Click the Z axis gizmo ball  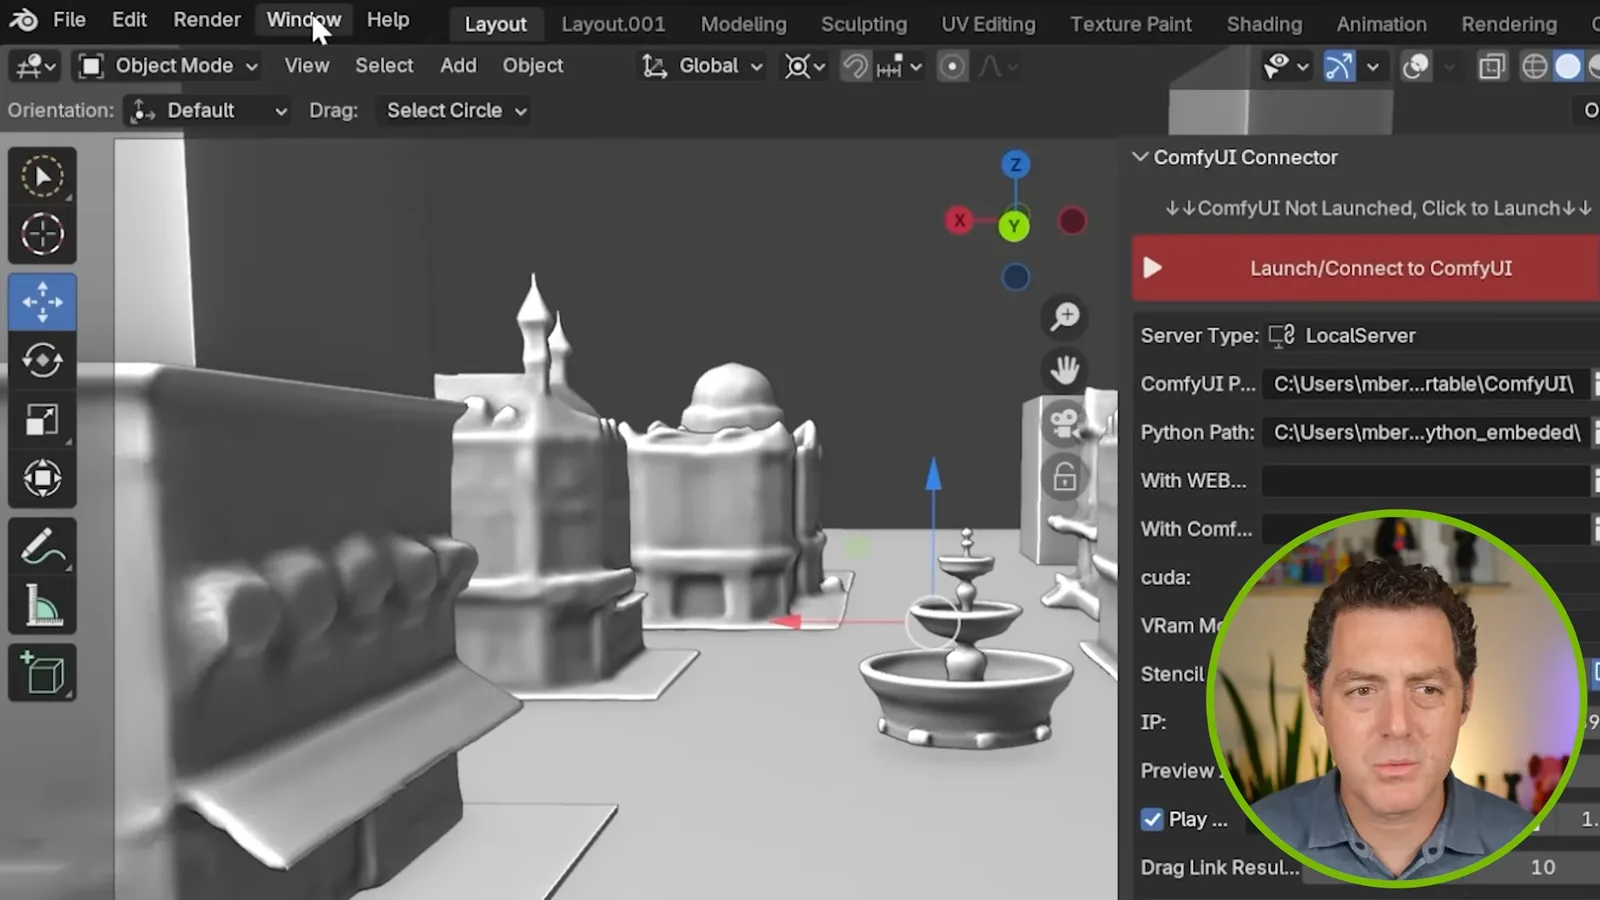point(1015,165)
